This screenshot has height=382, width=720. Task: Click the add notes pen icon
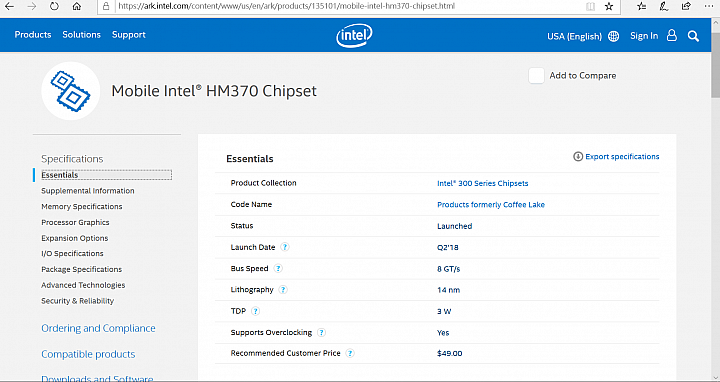(664, 6)
